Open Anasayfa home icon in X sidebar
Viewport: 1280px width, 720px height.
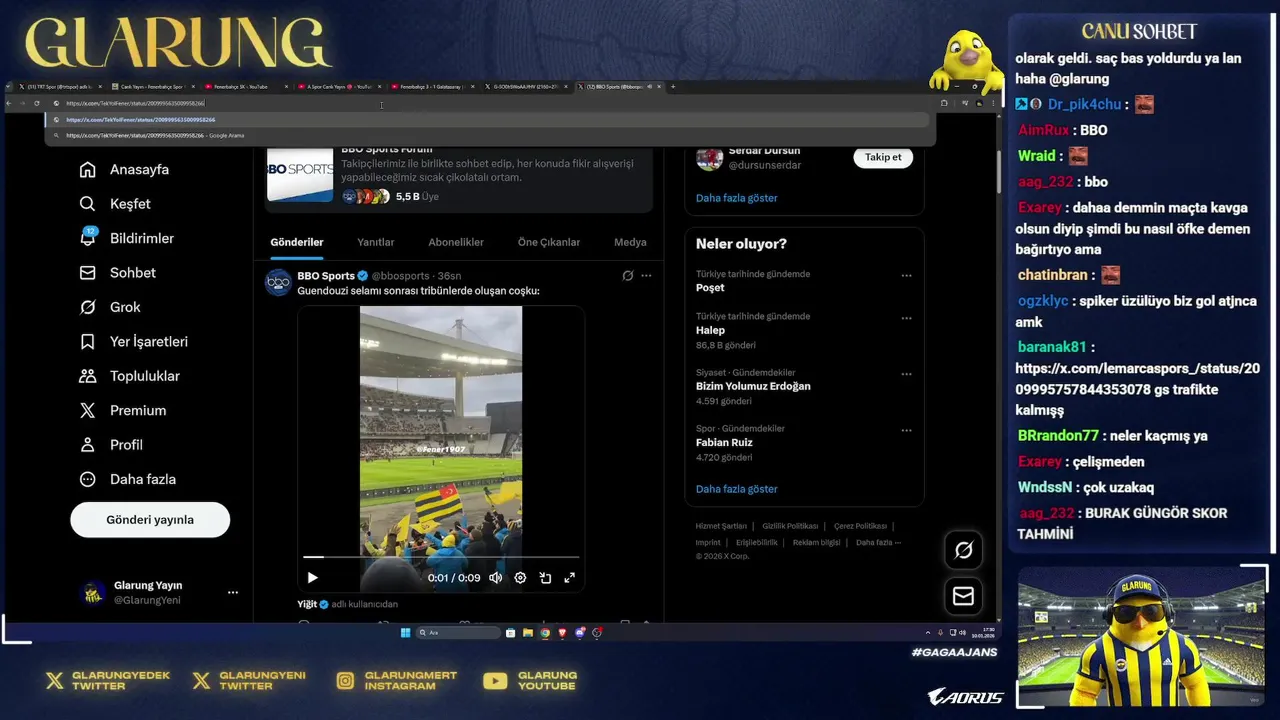(88, 169)
